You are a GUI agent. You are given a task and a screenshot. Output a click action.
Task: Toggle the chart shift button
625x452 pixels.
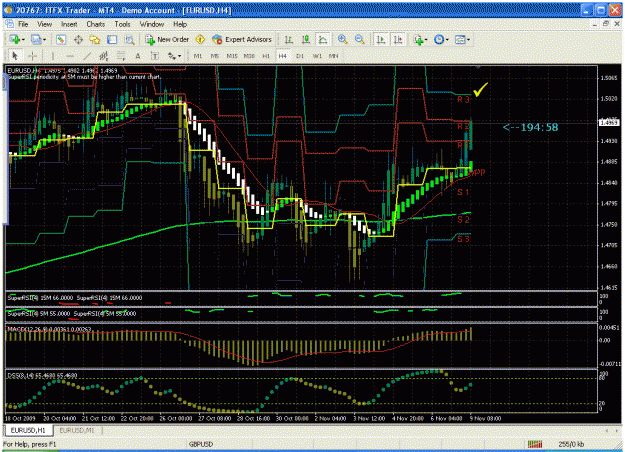(x=398, y=39)
